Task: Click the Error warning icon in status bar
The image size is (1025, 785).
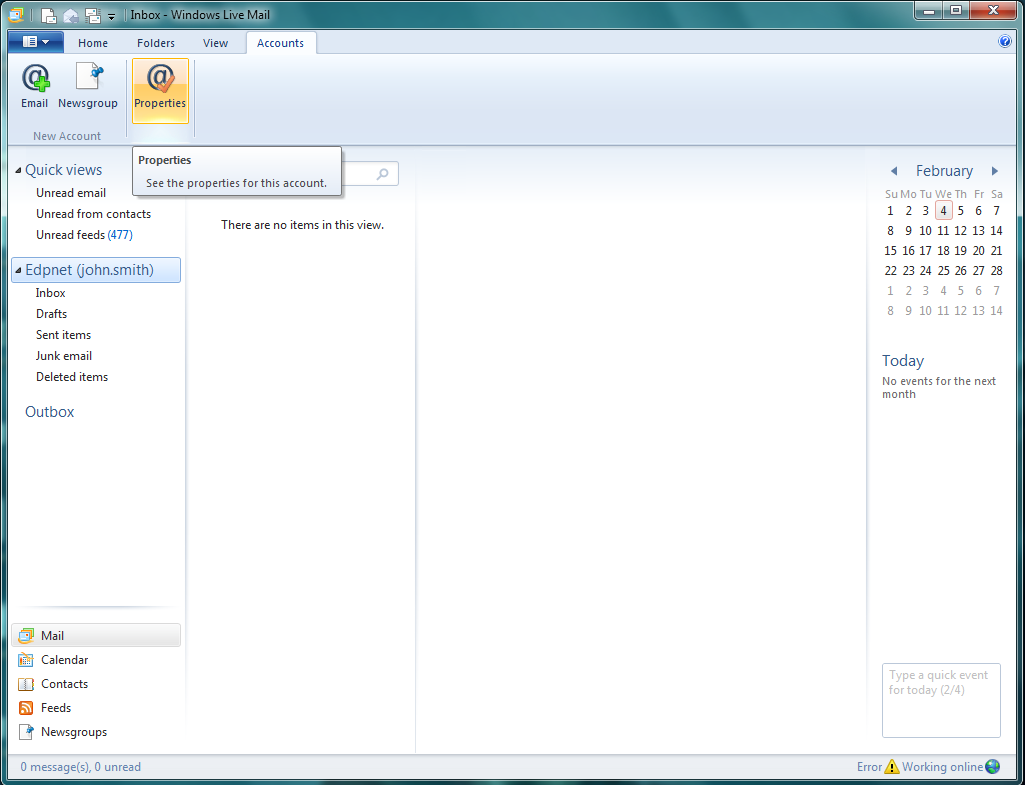Action: point(892,767)
